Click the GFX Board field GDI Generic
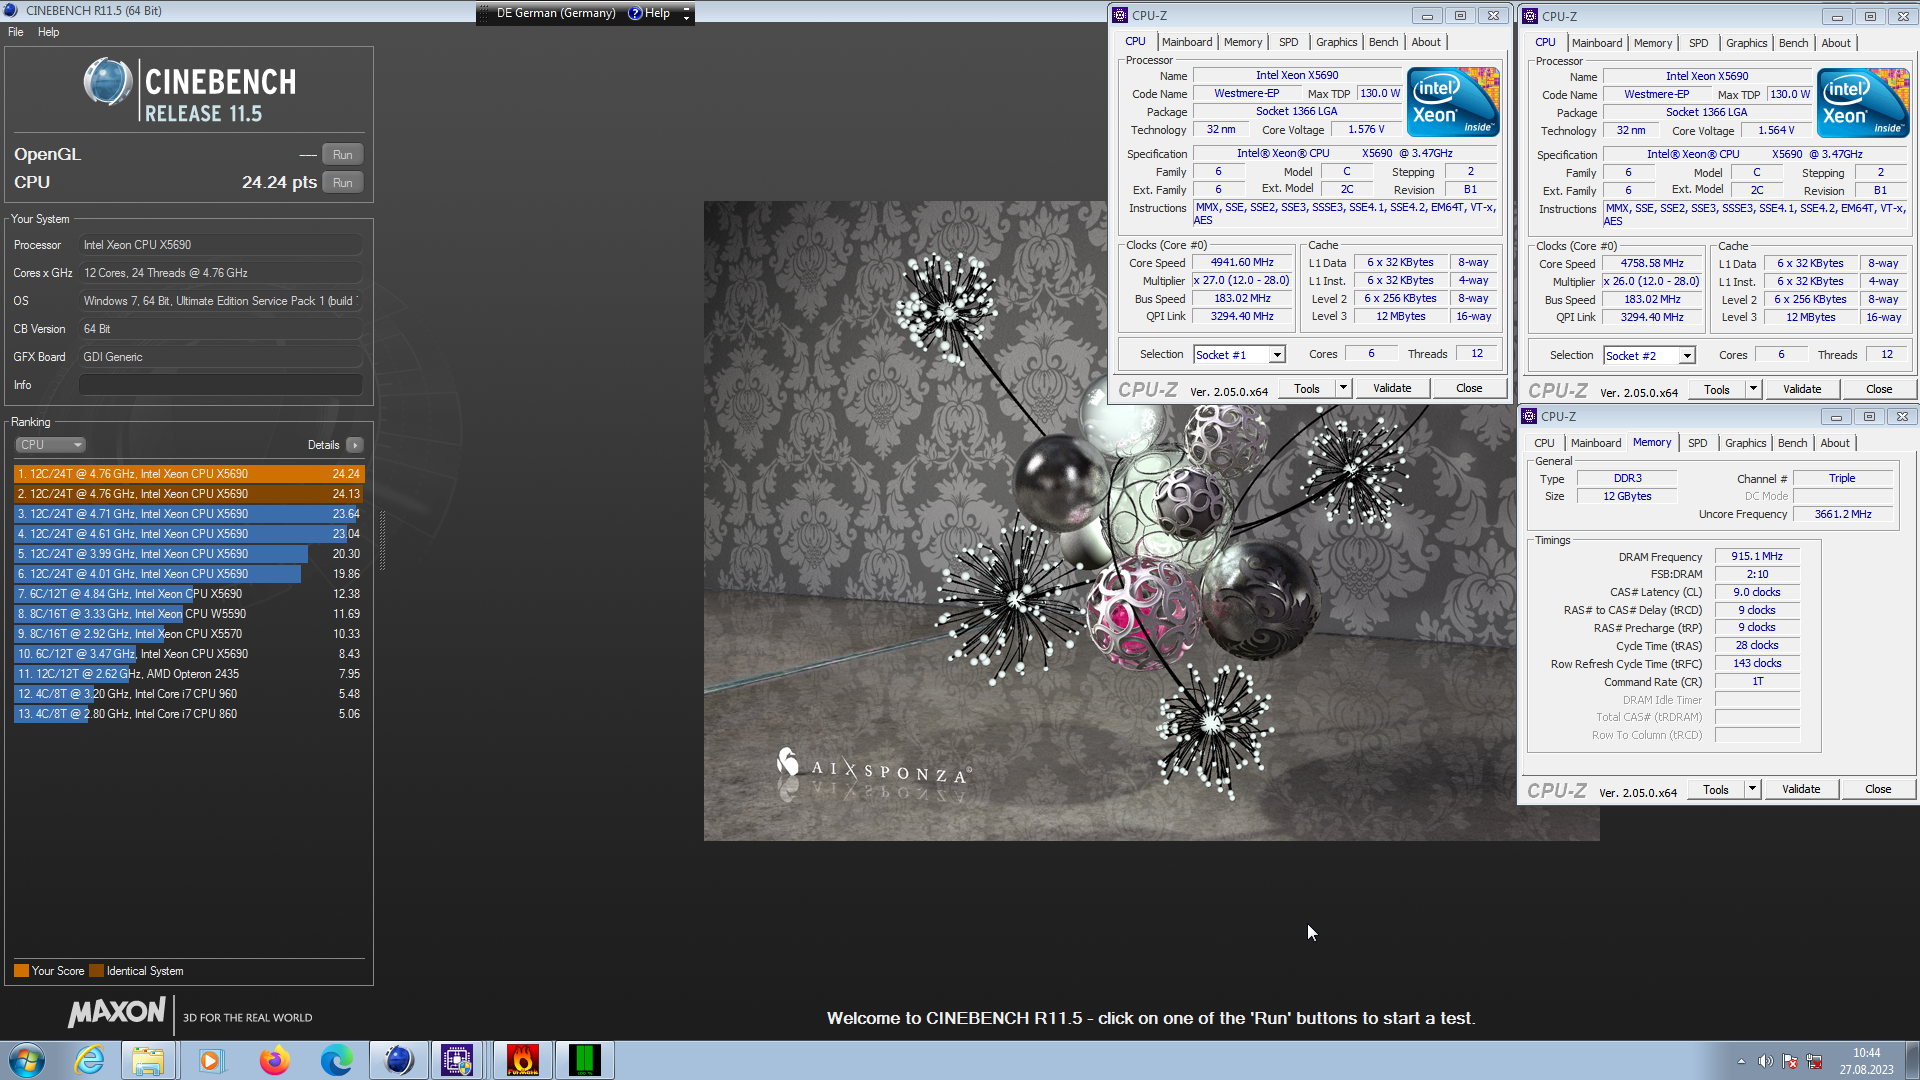1920x1080 pixels. pyautogui.click(x=220, y=357)
